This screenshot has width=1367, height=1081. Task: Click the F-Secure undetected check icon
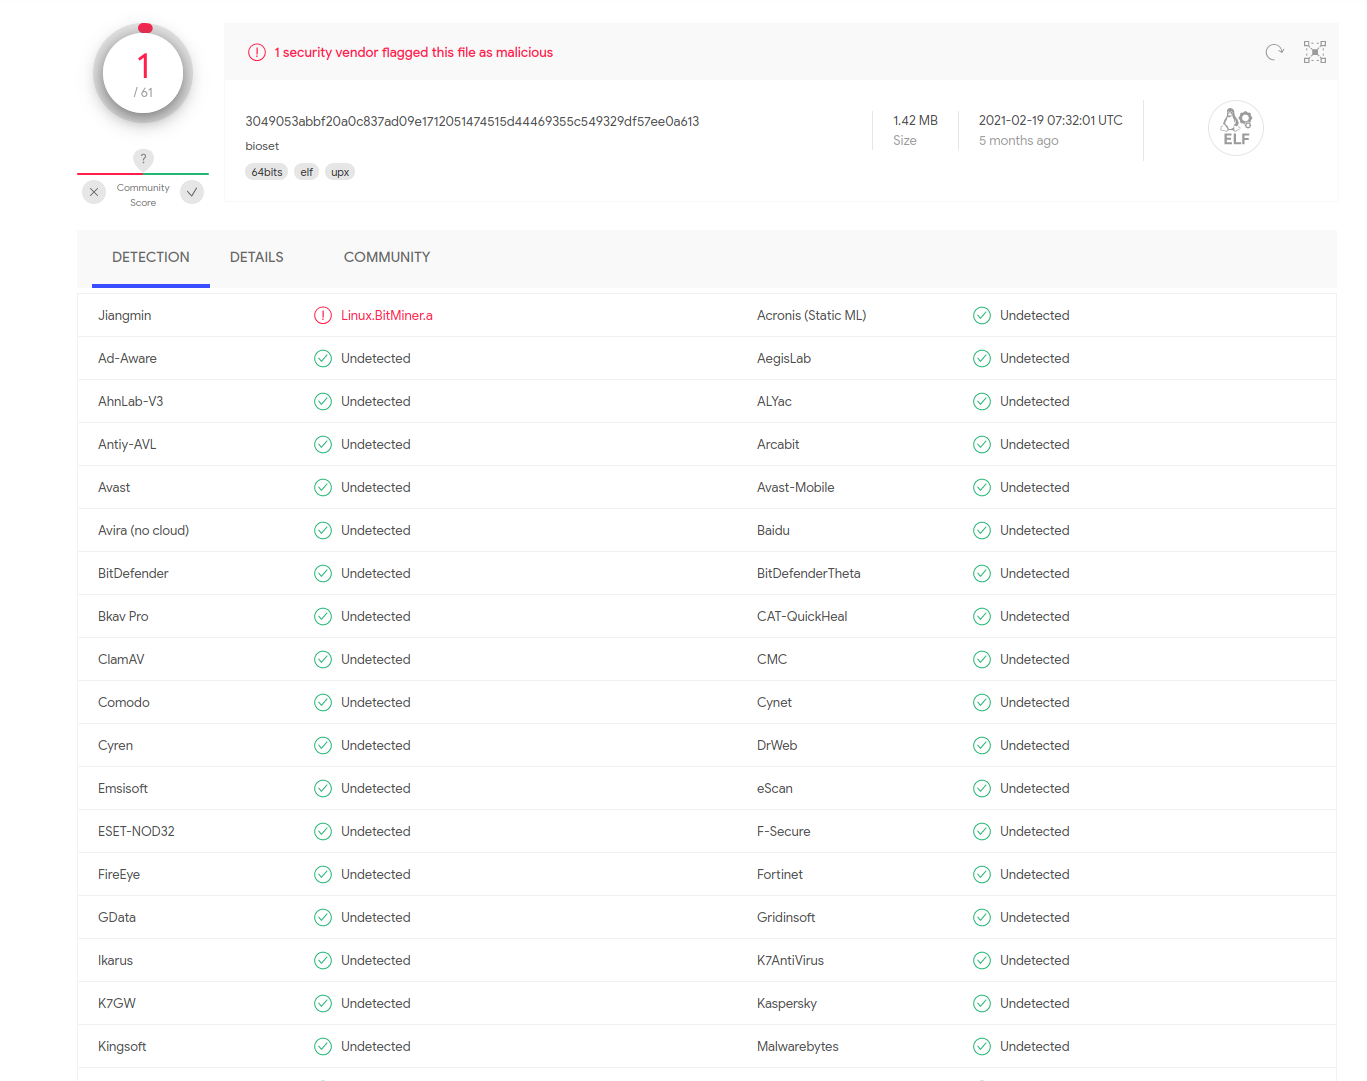point(982,831)
